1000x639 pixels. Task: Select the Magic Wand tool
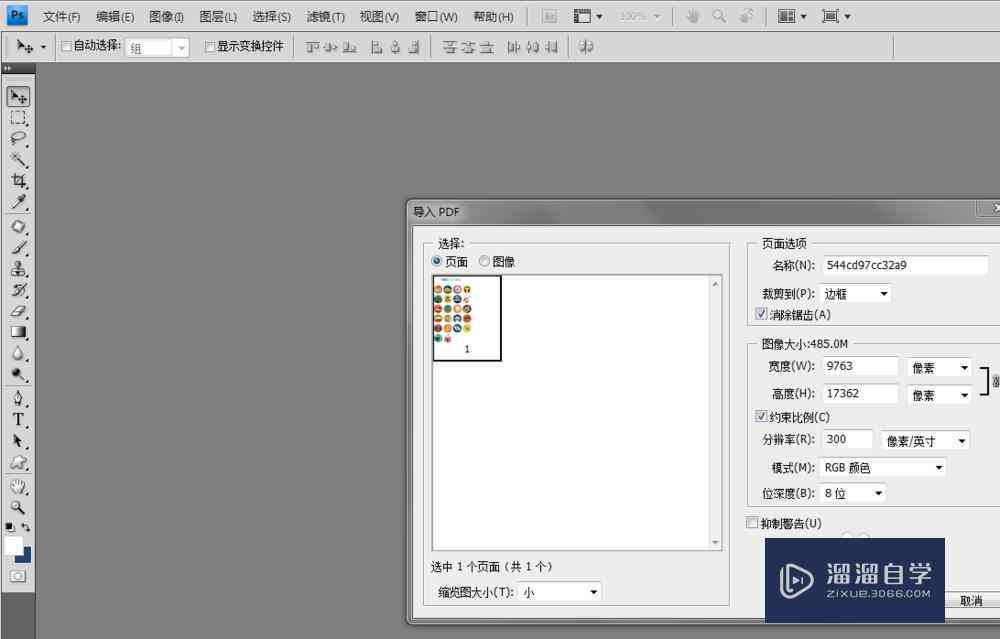coord(18,159)
